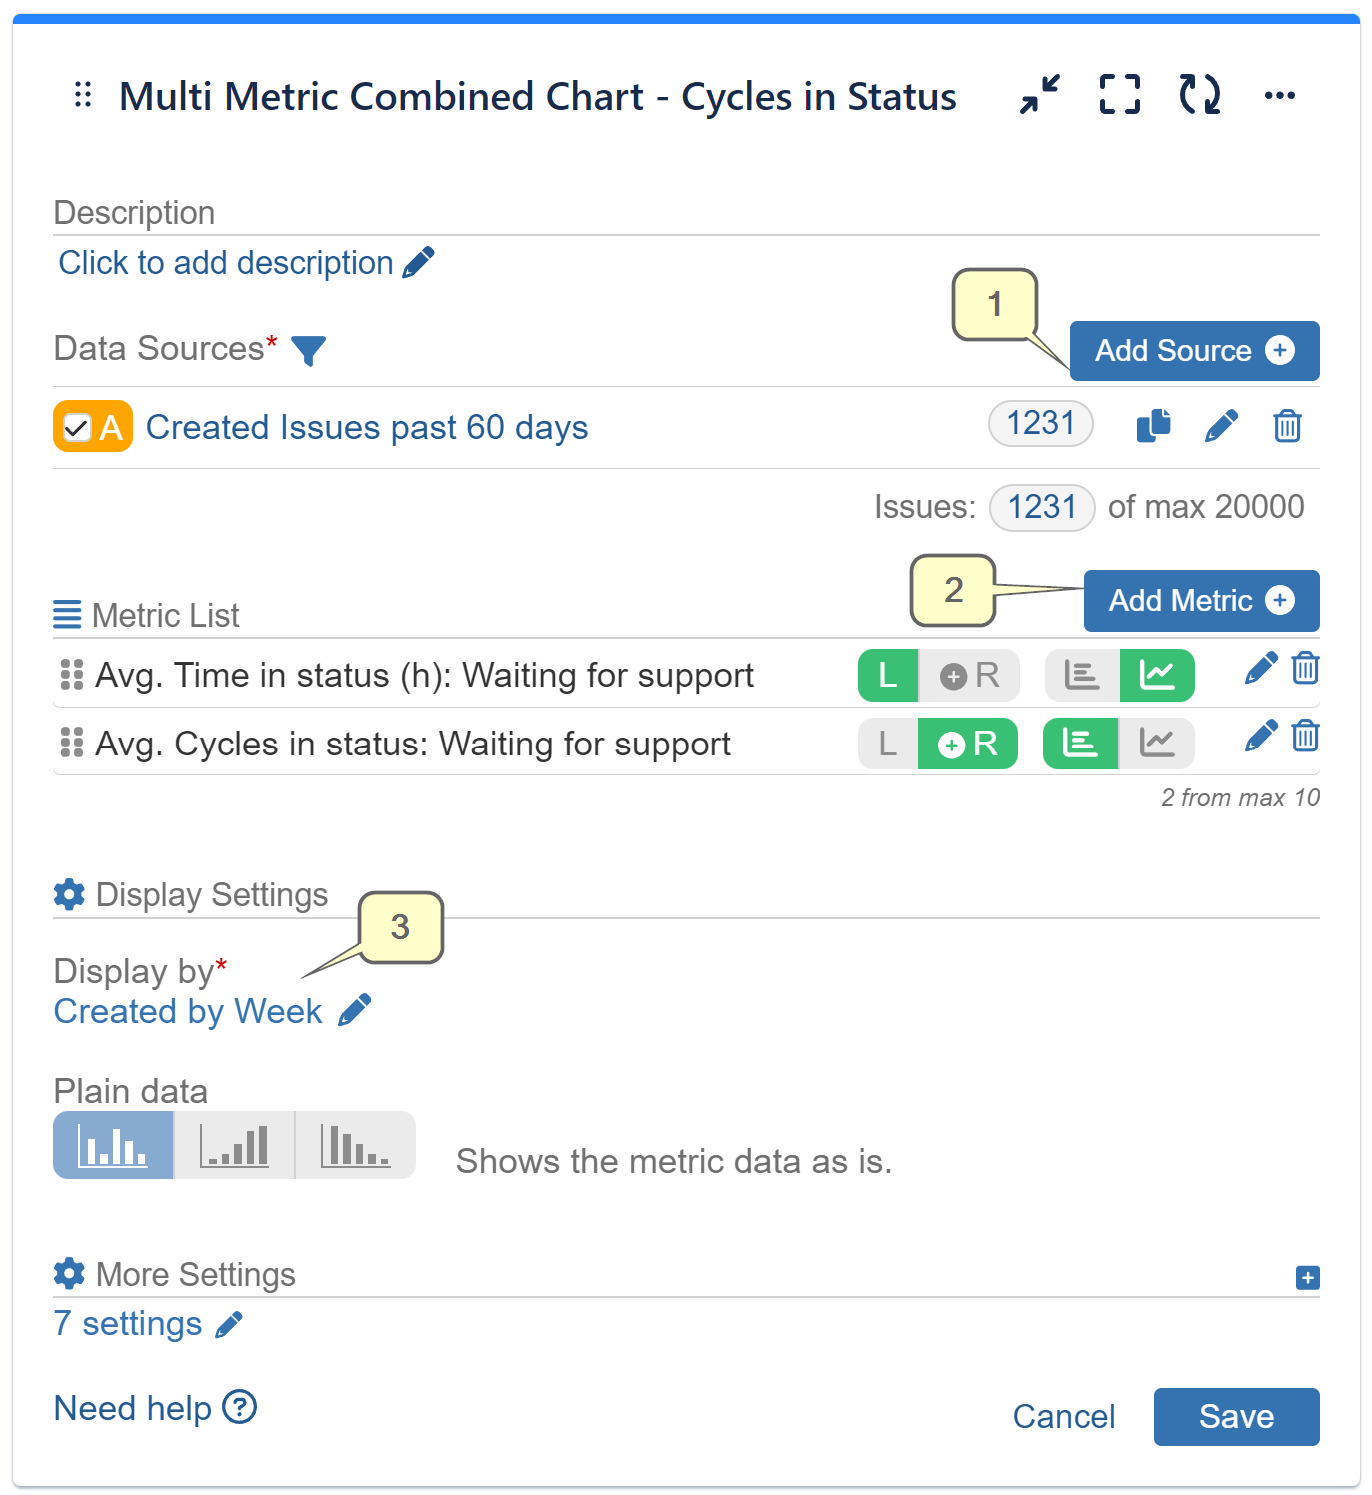Minimize the gadget view
Screen dimensions: 1372x1495
pyautogui.click(x=1039, y=95)
